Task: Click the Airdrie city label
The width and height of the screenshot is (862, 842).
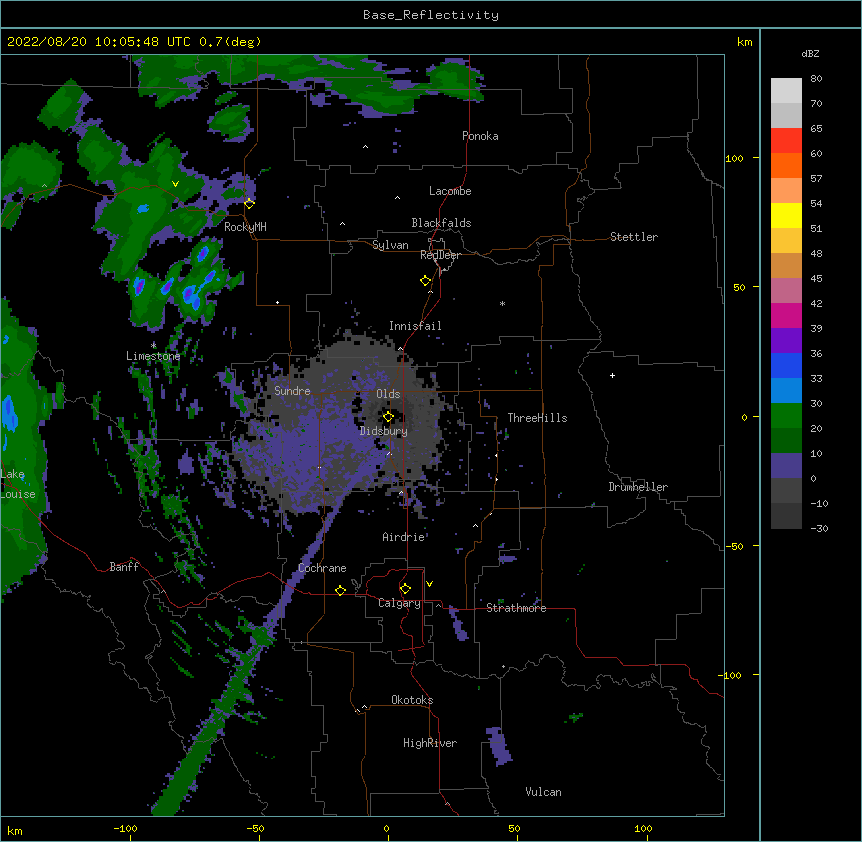Action: 404,537
